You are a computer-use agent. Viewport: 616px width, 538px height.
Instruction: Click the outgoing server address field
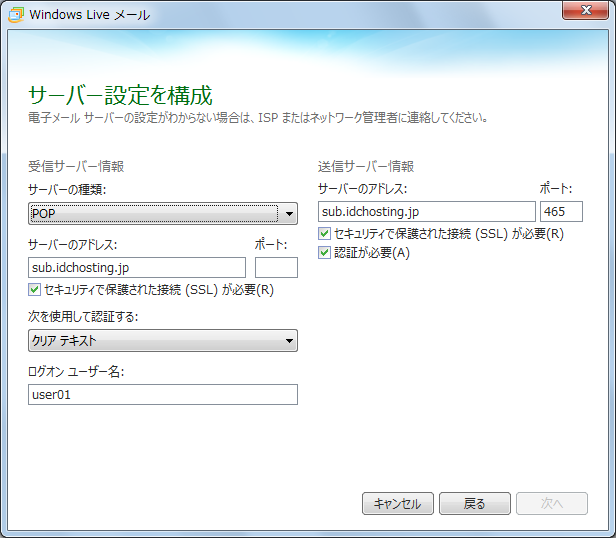coord(427,212)
